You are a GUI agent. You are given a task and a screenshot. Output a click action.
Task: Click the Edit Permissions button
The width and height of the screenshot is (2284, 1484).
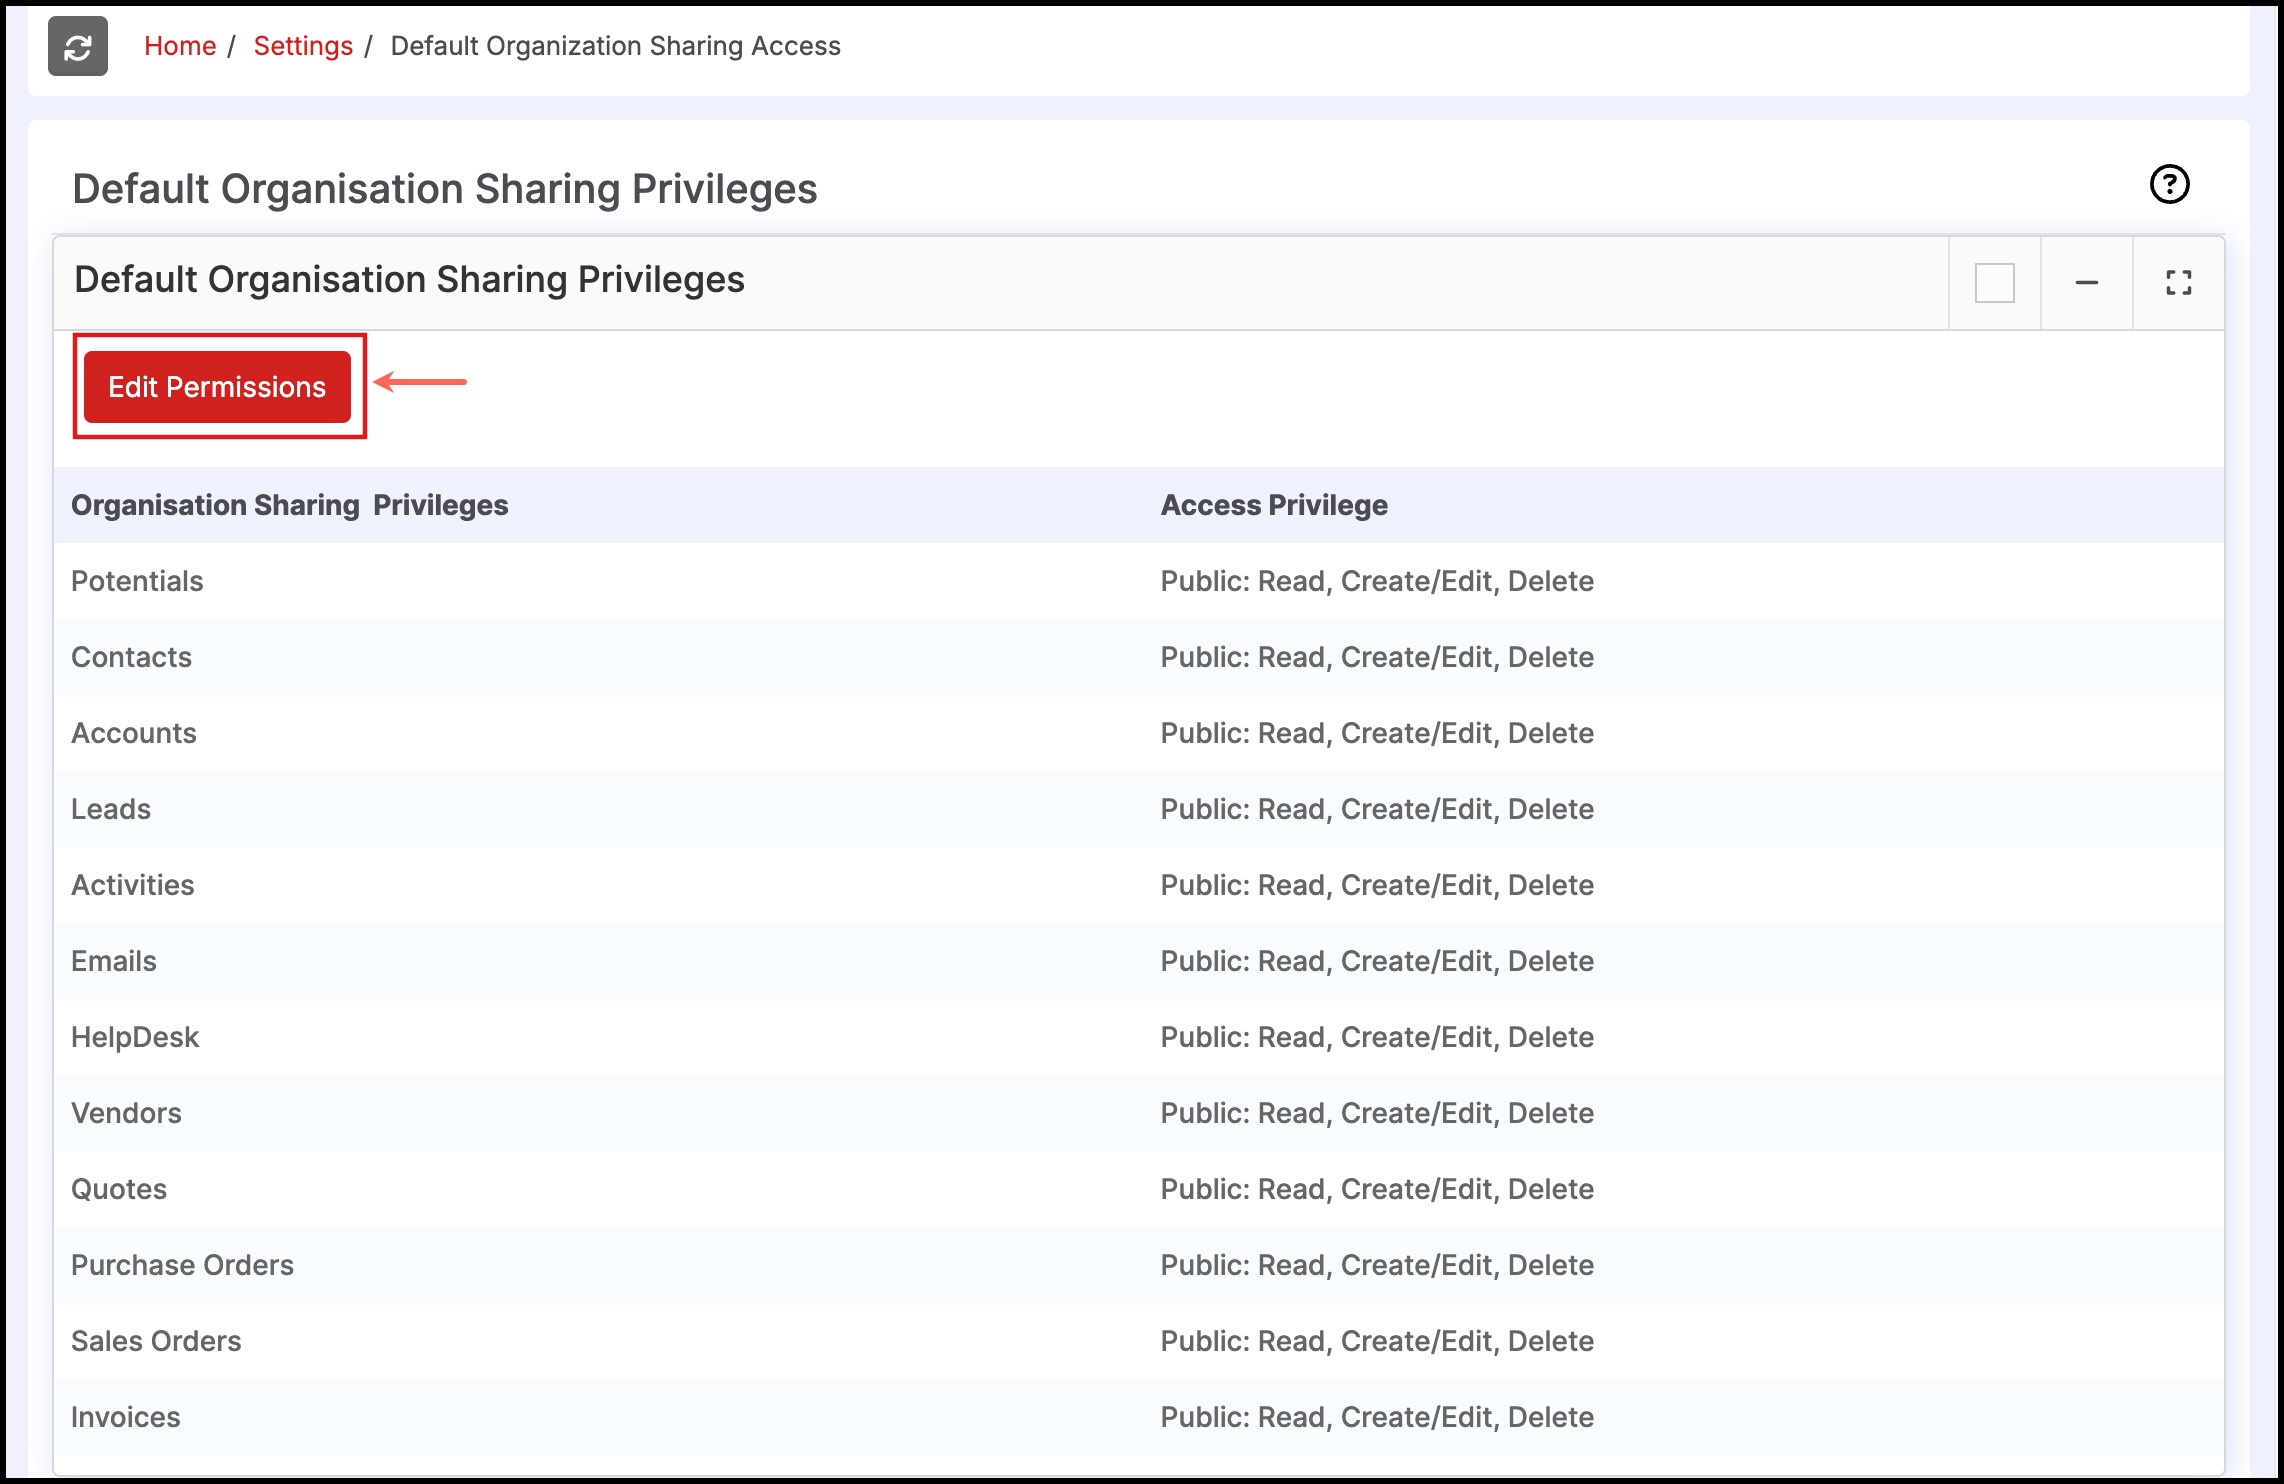[x=217, y=387]
